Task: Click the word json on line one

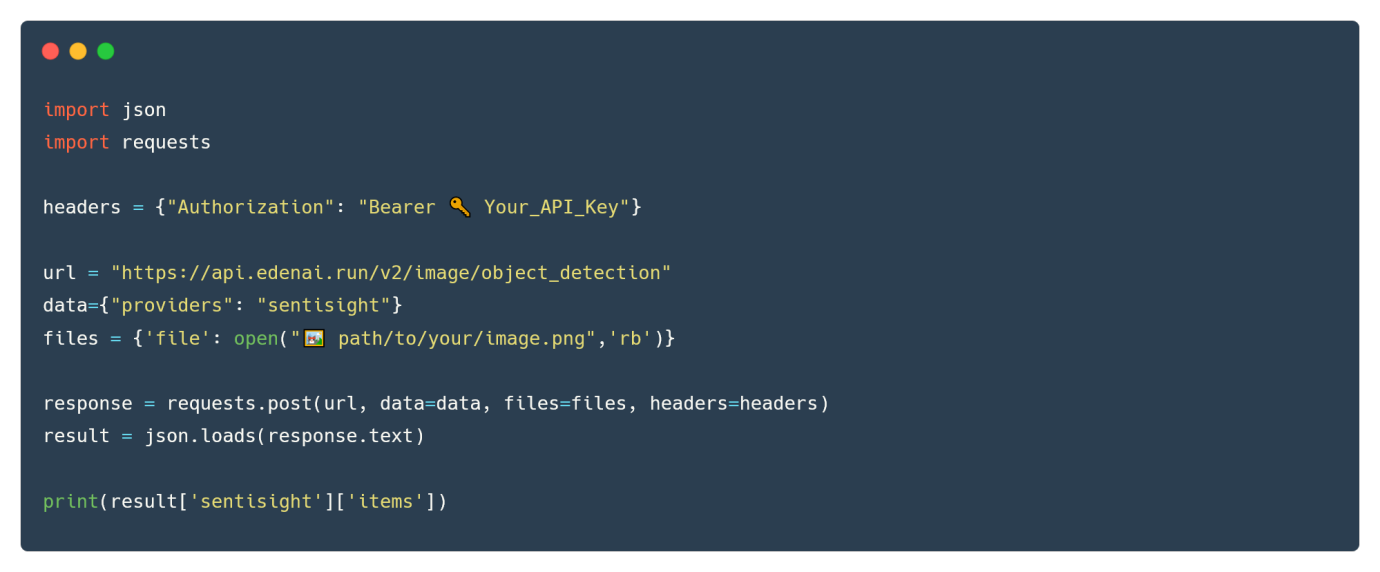Action: pos(144,110)
